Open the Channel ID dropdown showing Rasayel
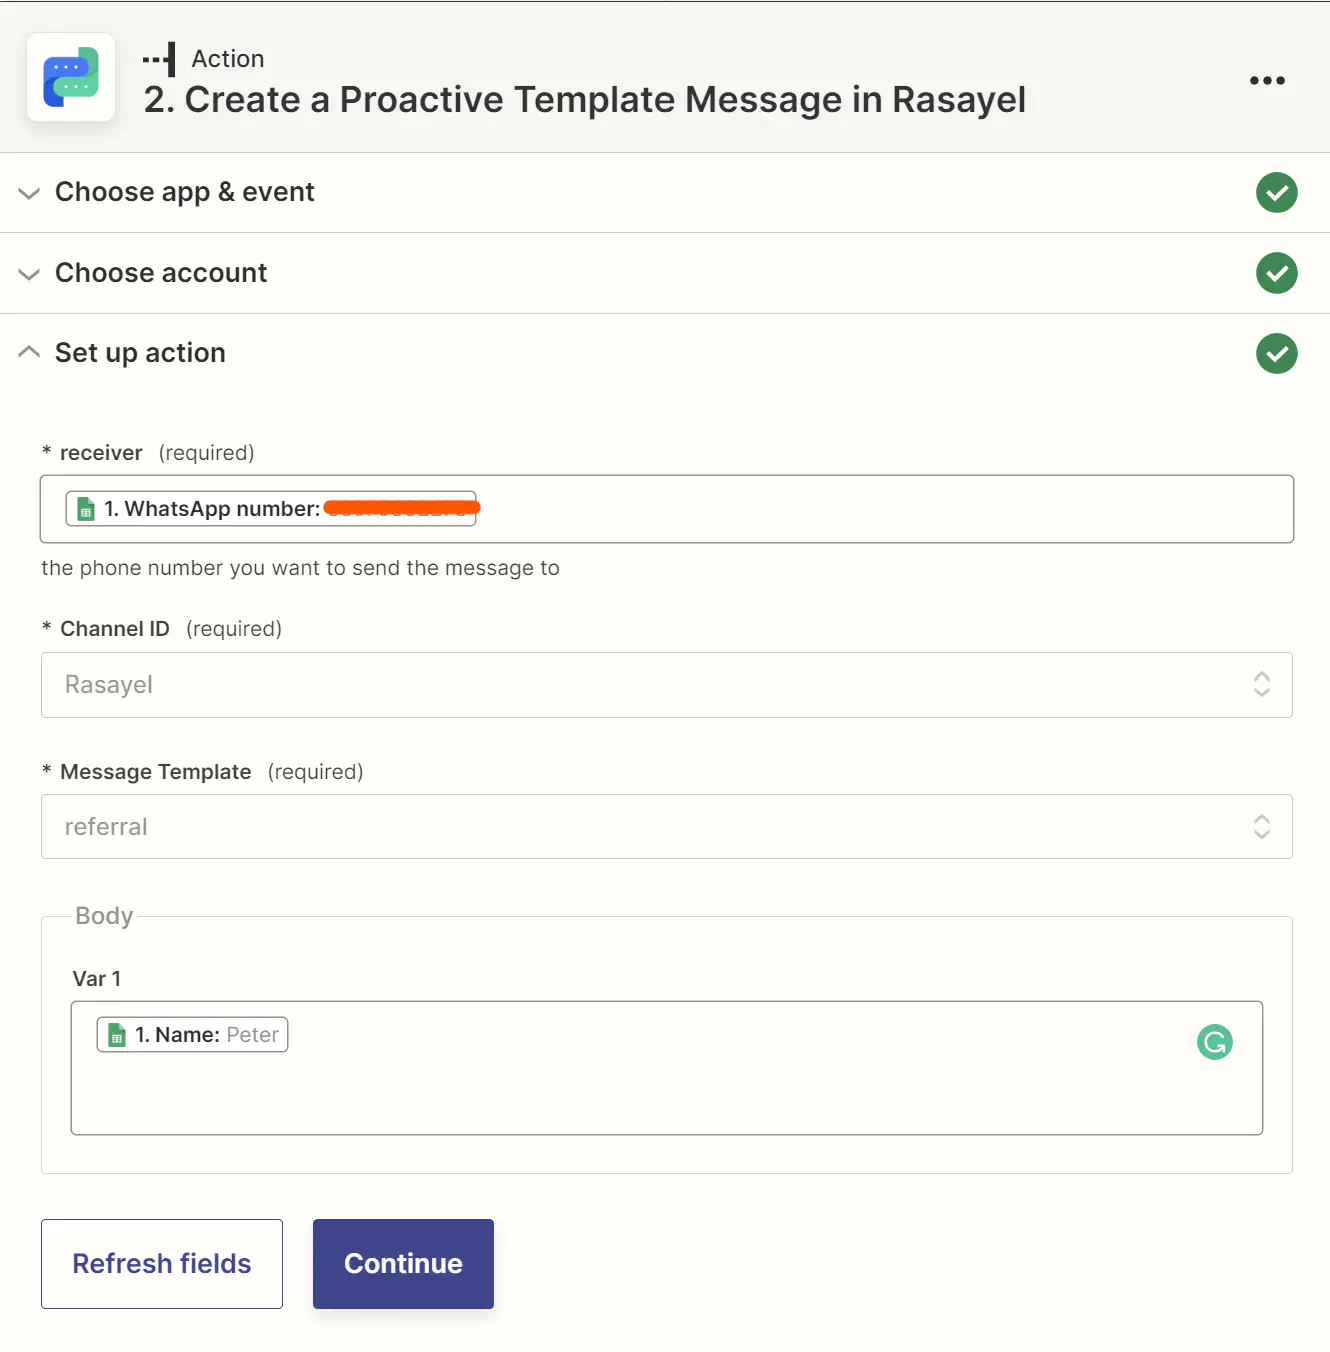 coord(666,685)
